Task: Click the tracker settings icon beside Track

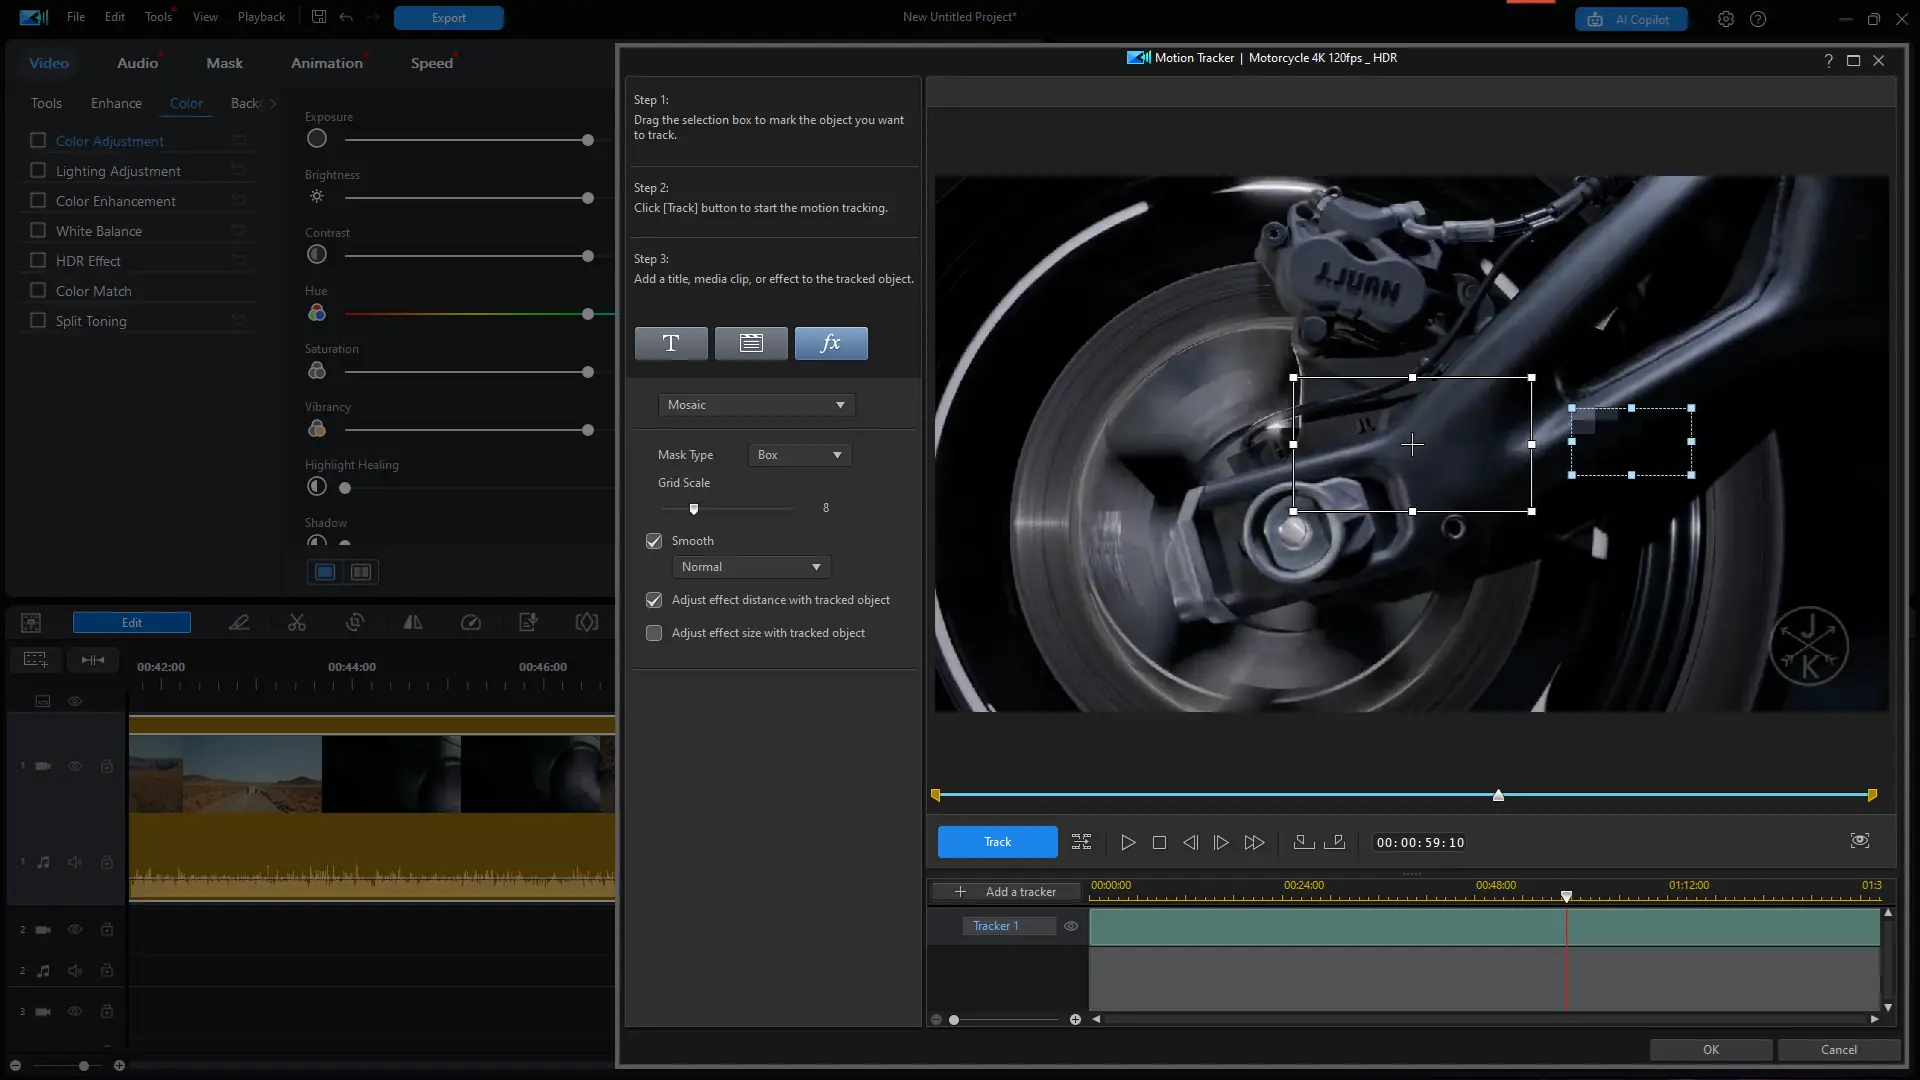Action: tap(1081, 842)
